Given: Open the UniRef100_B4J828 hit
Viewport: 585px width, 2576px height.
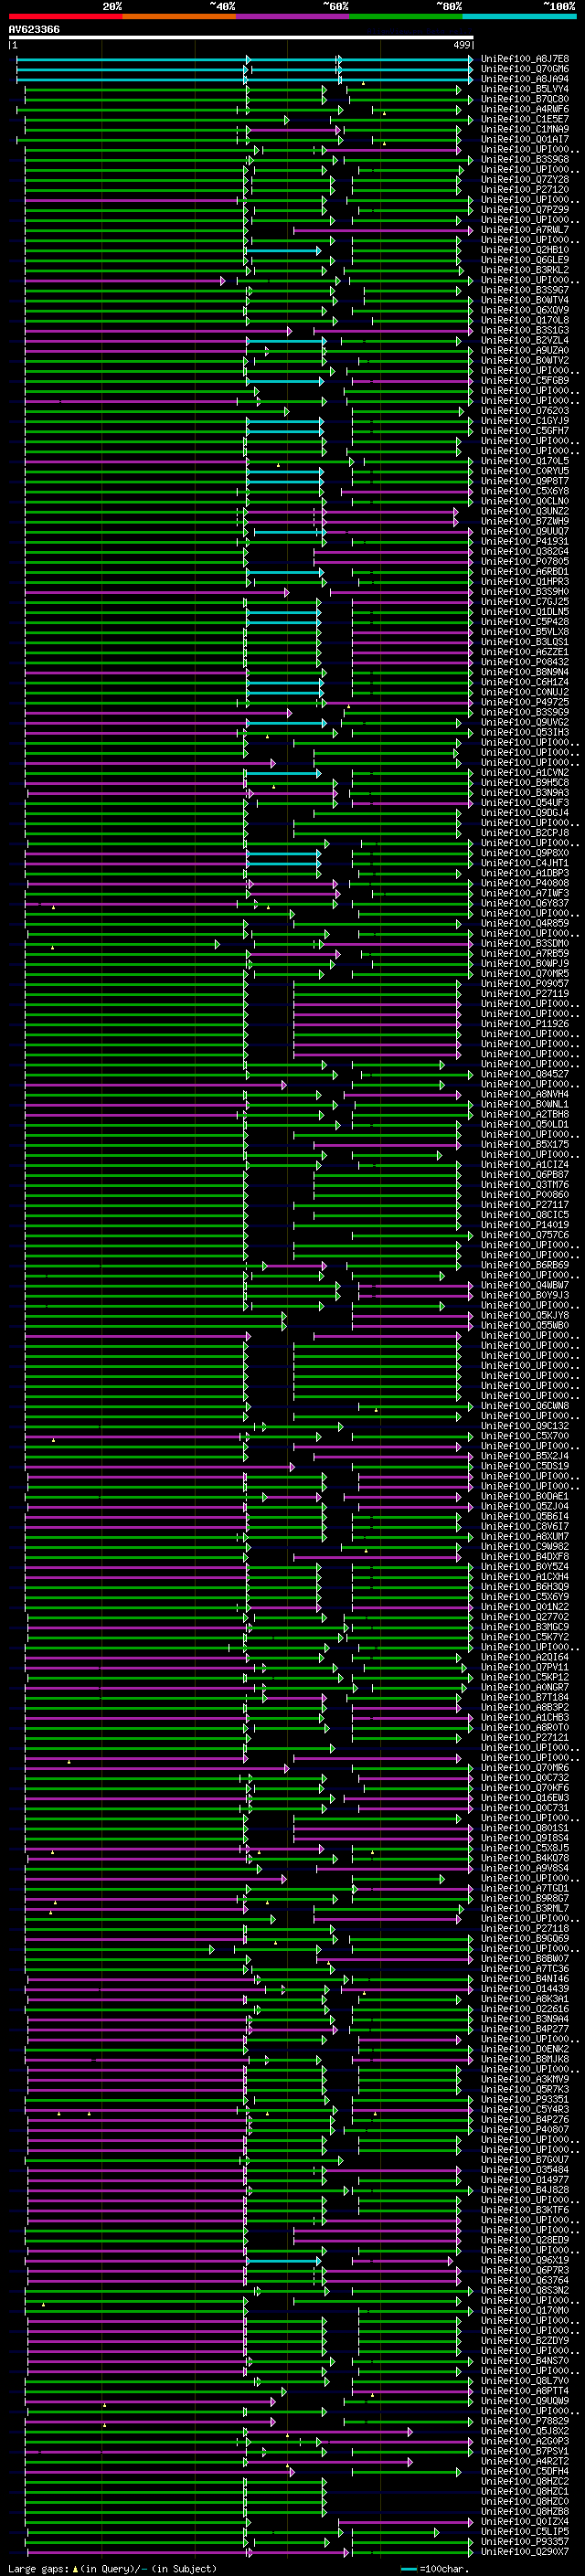Looking at the screenshot, I should 524,2189.
